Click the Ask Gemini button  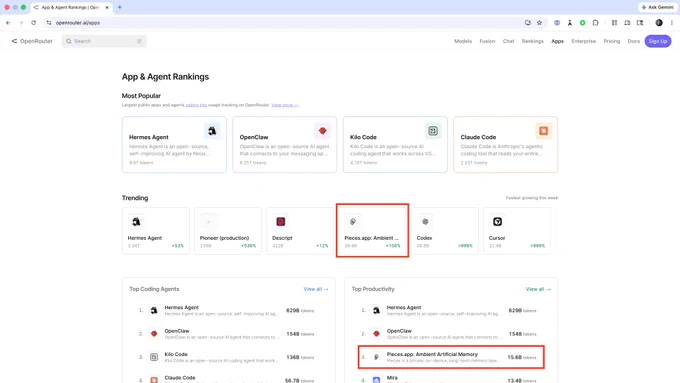(x=657, y=7)
